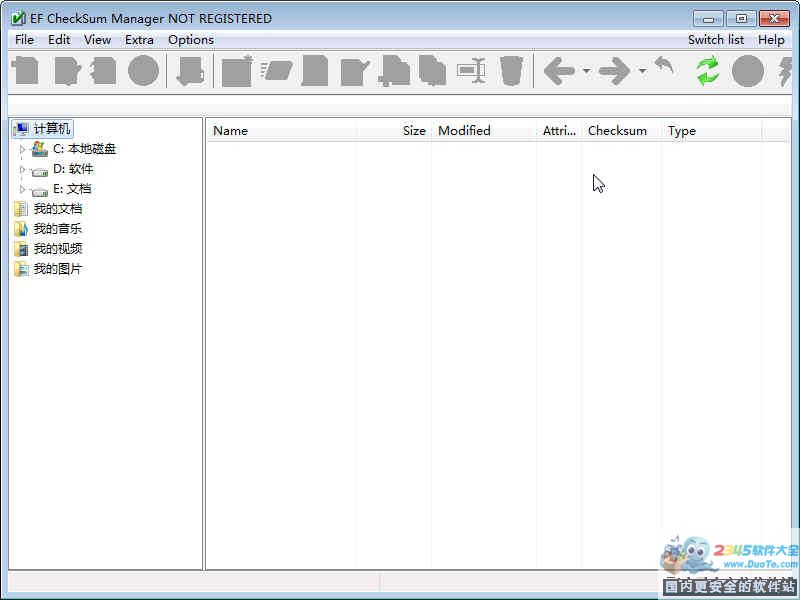The image size is (800, 600).
Task: Click the rename text-cursor toolbar icon
Action: click(471, 71)
